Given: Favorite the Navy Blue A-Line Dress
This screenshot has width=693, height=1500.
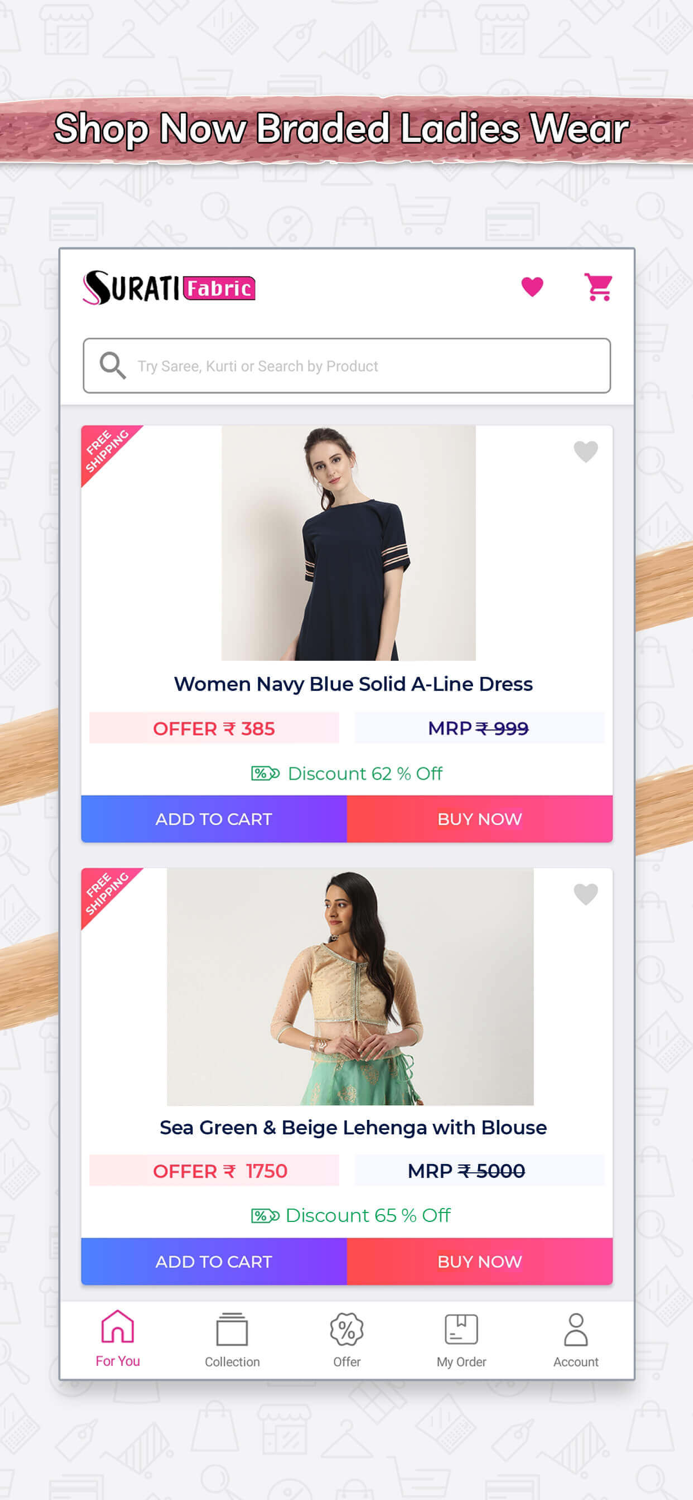Looking at the screenshot, I should (586, 451).
